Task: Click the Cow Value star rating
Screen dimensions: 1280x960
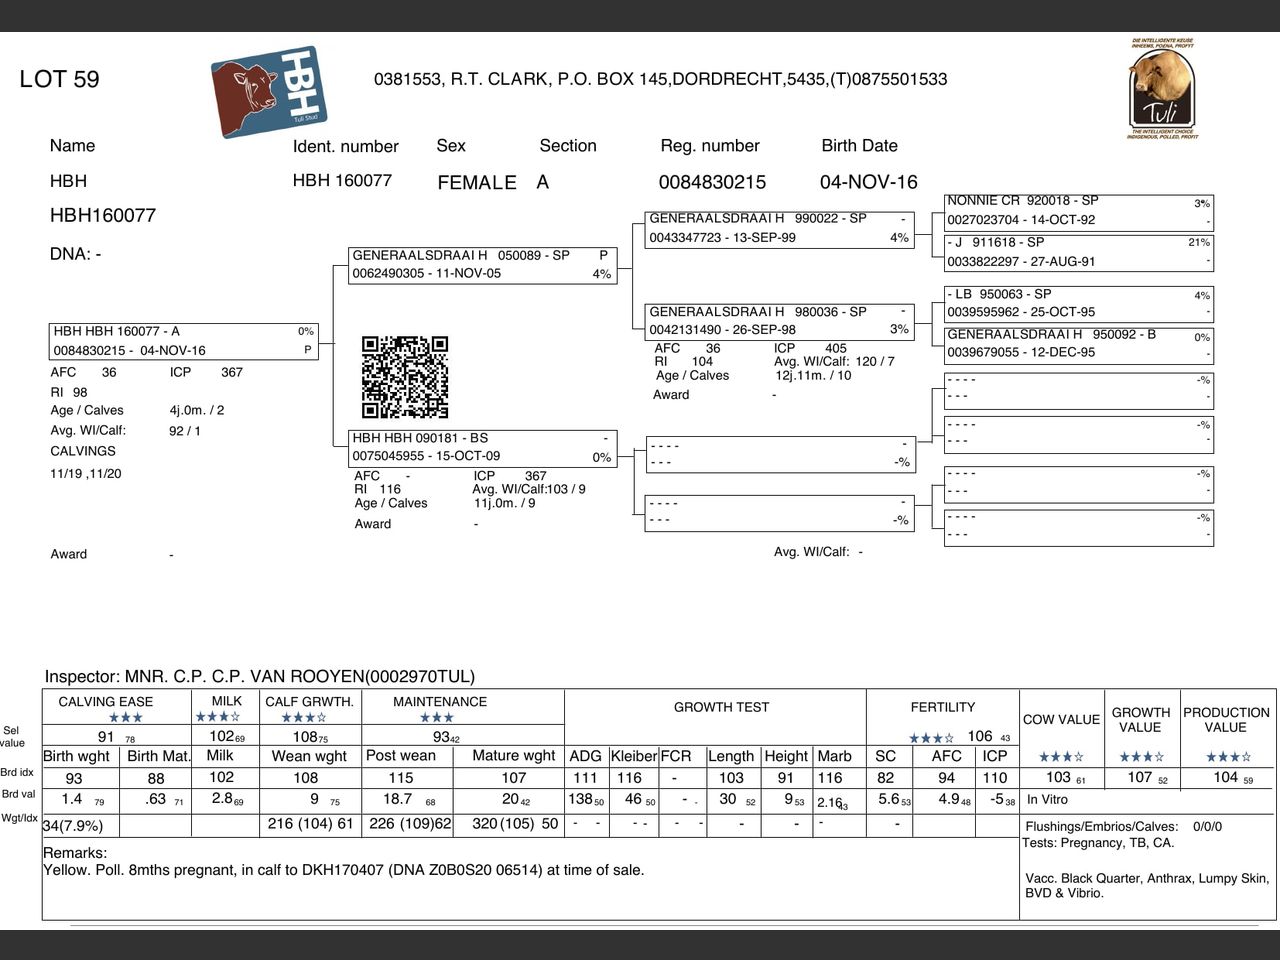Action: pyautogui.click(x=1061, y=756)
